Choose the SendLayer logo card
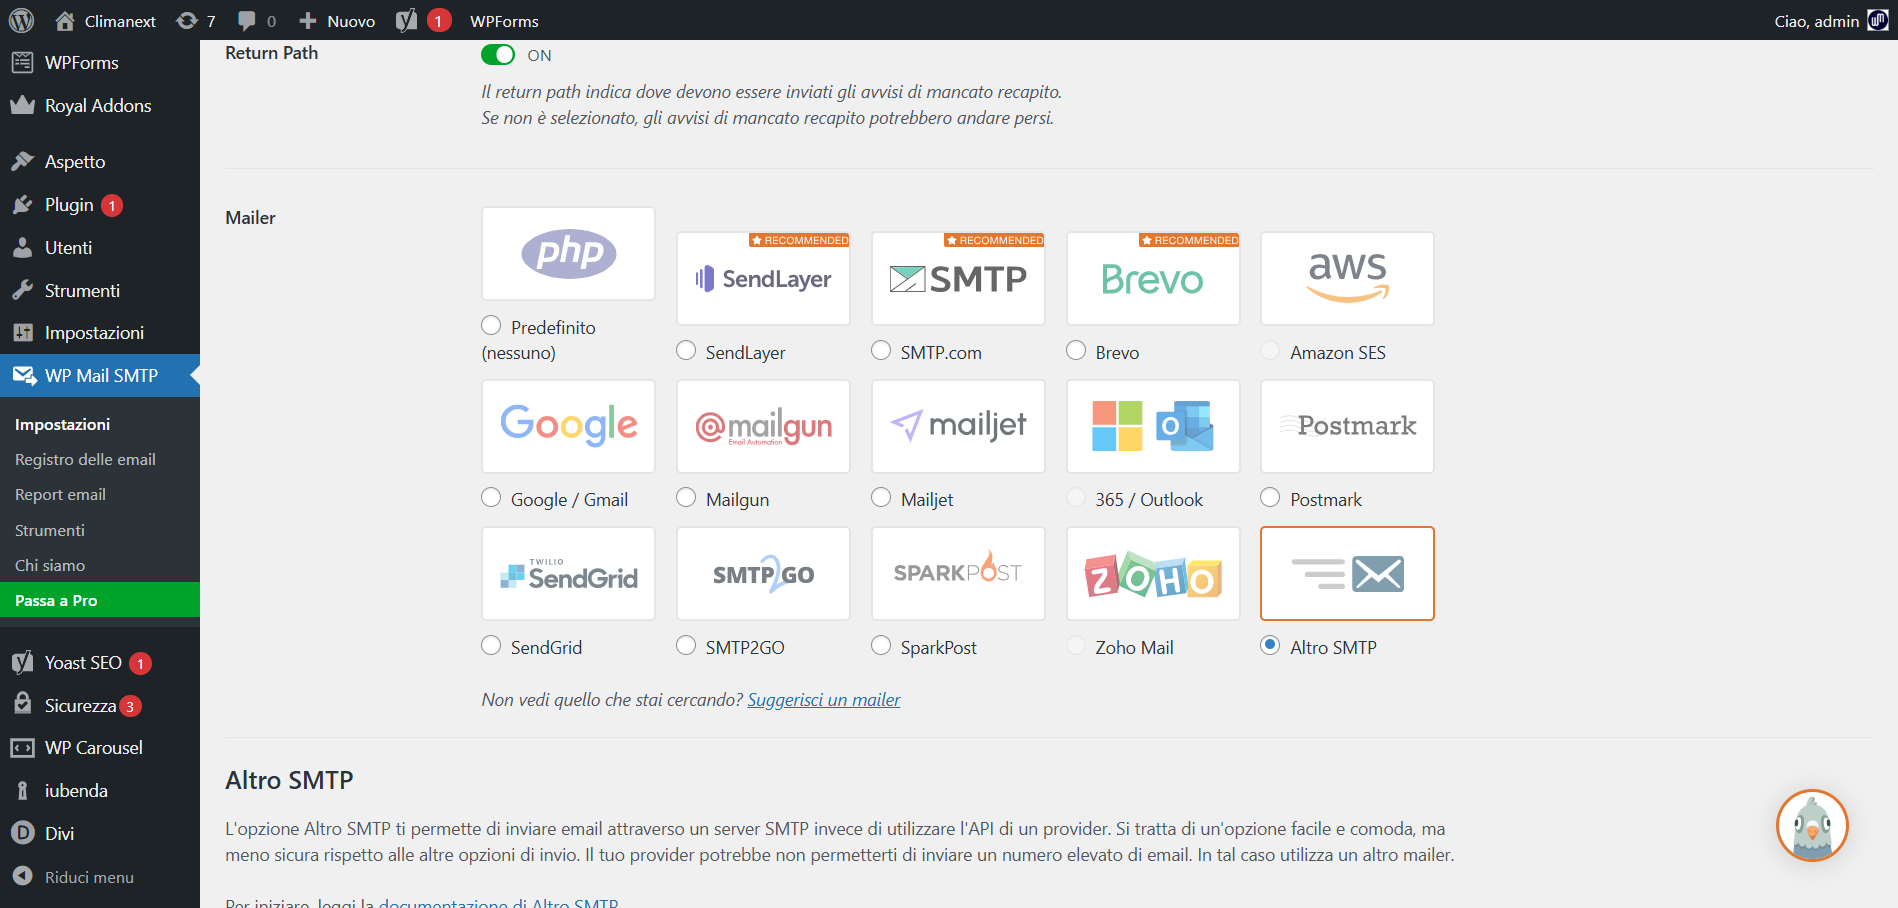 pyautogui.click(x=763, y=278)
